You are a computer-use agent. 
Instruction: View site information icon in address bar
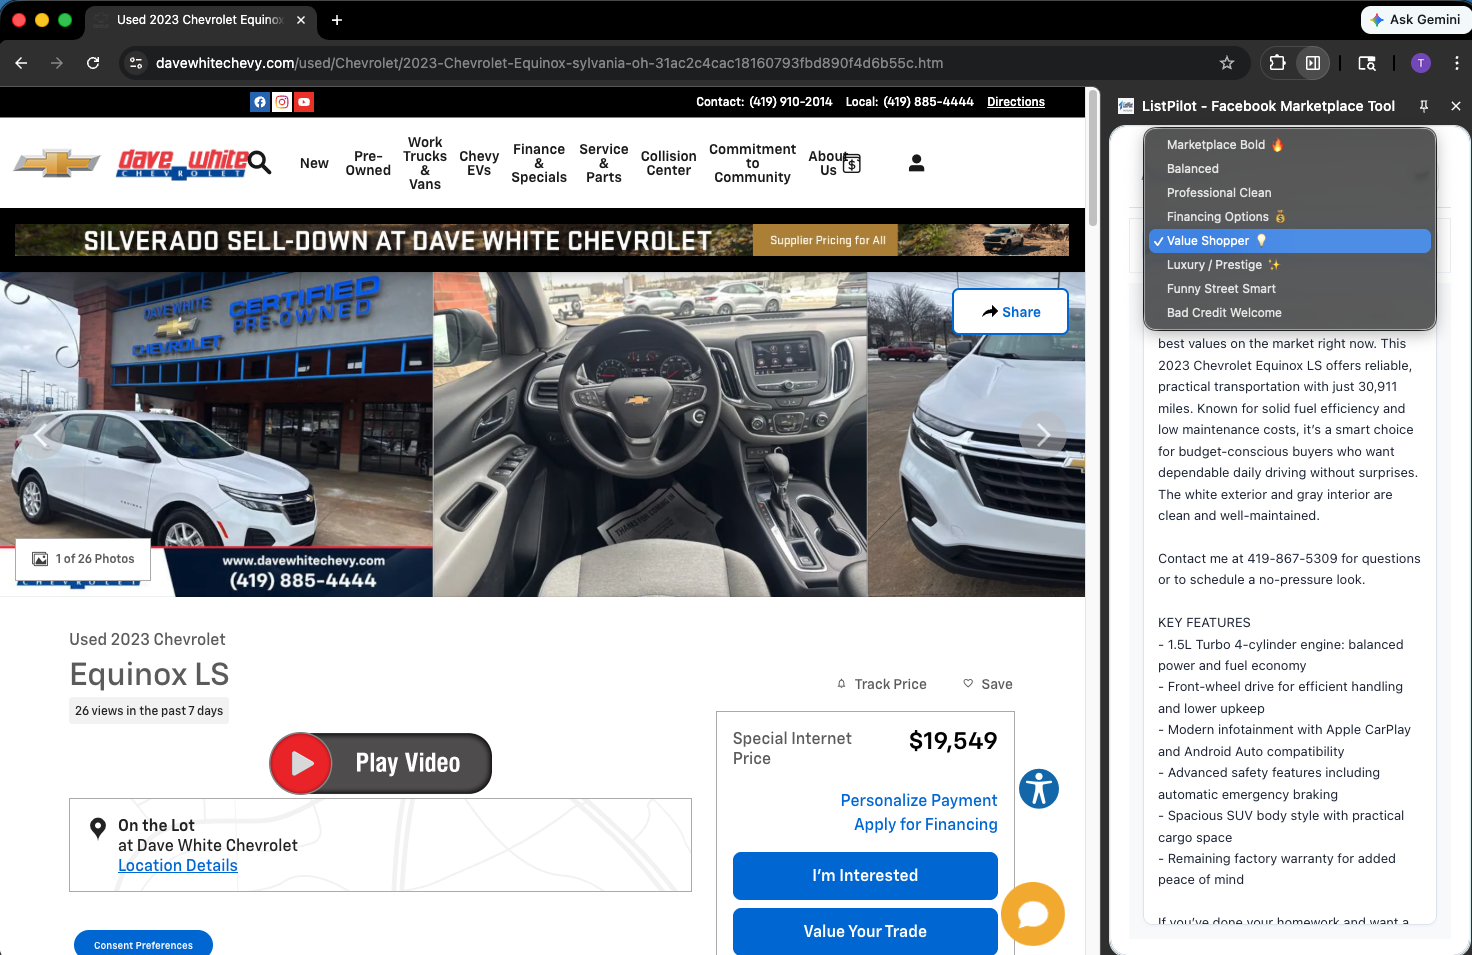[x=136, y=63]
